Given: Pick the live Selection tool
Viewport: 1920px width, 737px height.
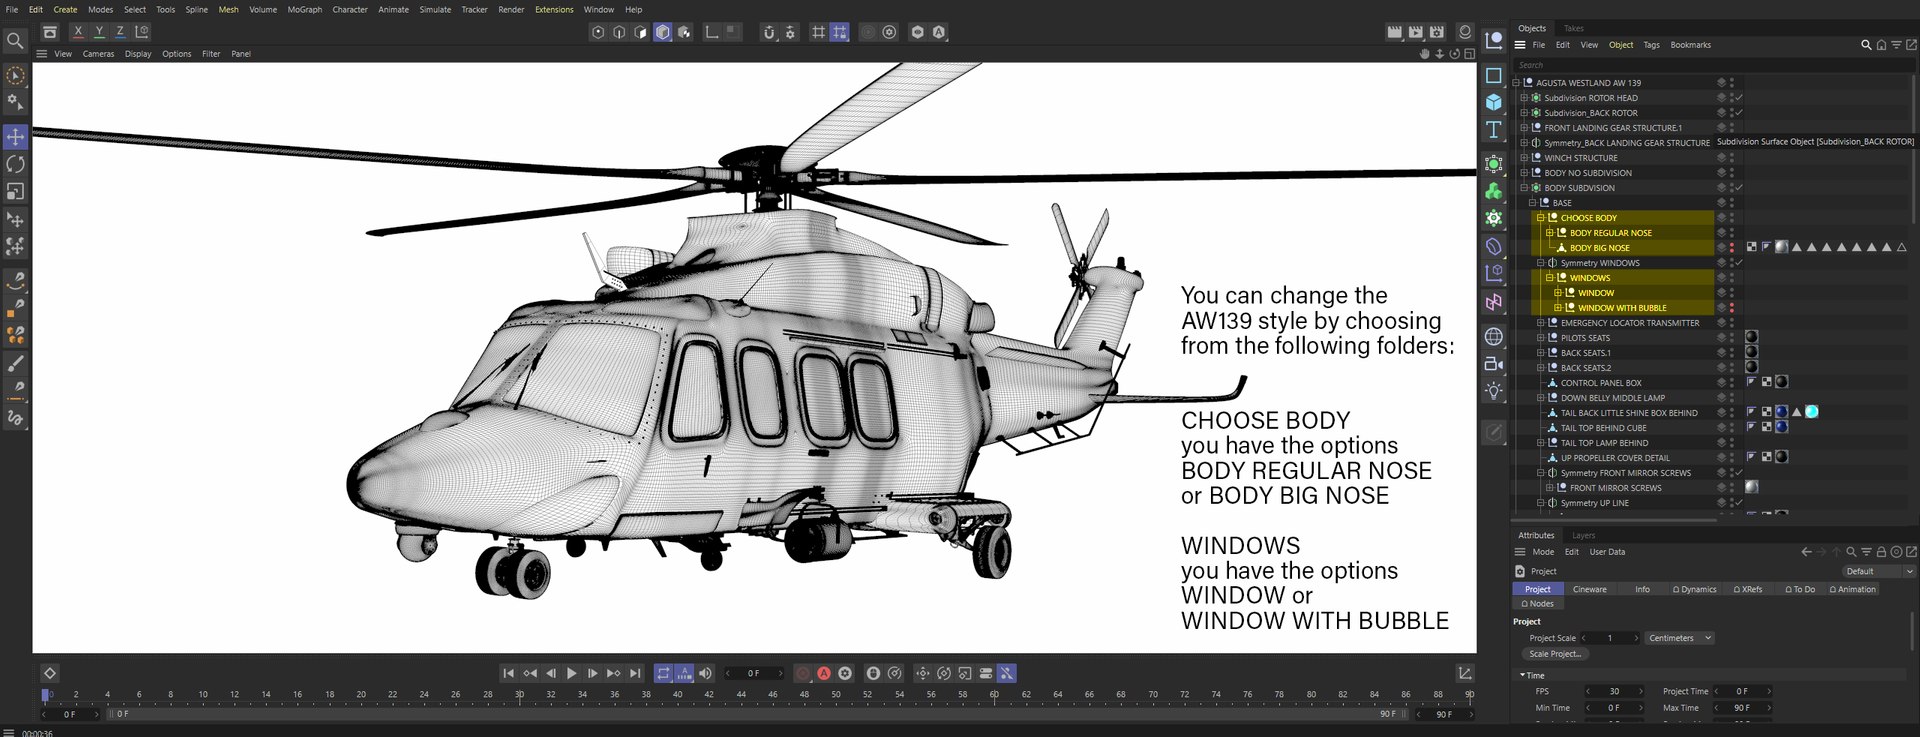Looking at the screenshot, I should (15, 76).
